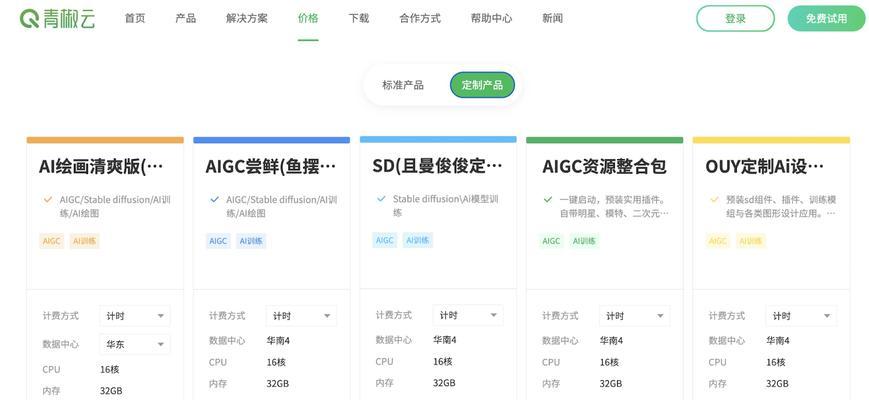The height and width of the screenshot is (400, 869).
Task: Click the orange checkmark in AI绘画清爽版 card
Action: (47, 199)
